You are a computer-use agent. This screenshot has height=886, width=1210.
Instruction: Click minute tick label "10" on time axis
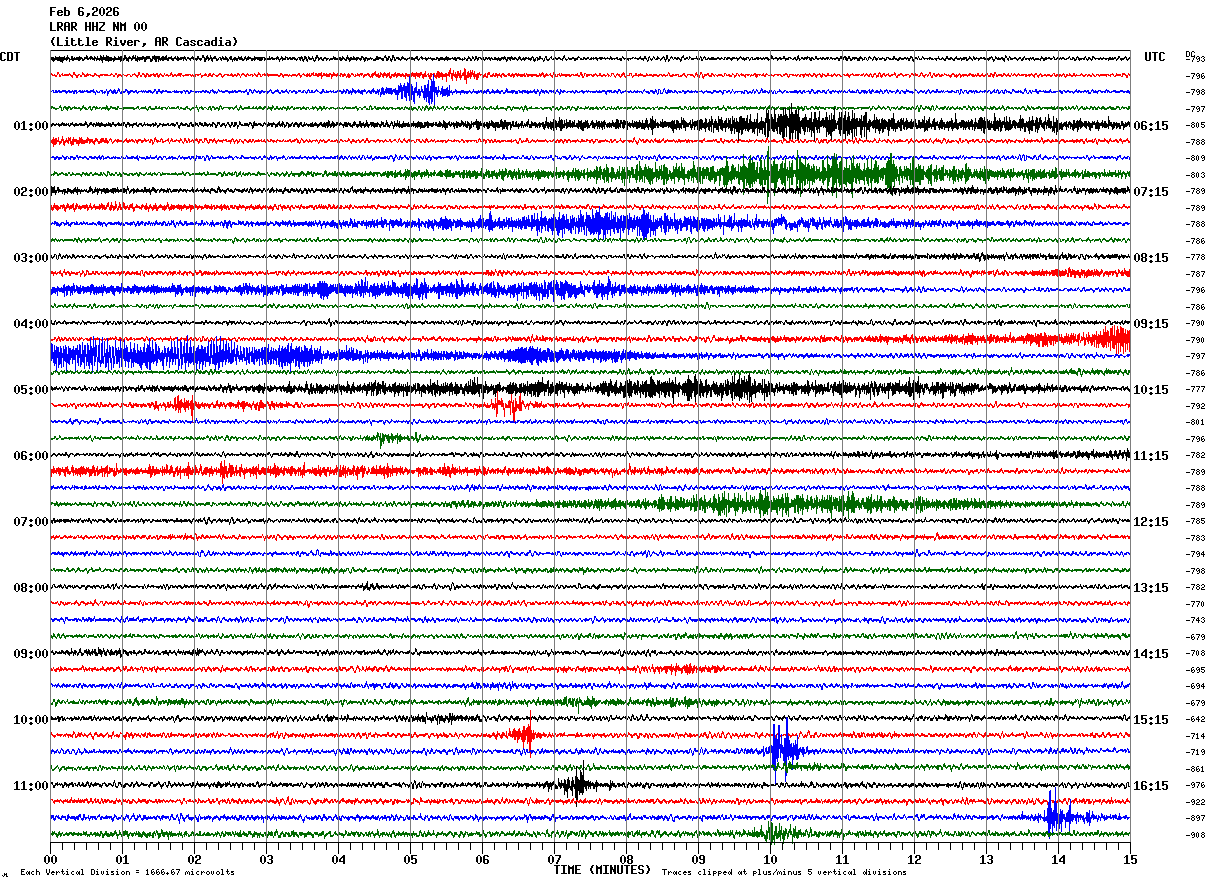(x=770, y=859)
